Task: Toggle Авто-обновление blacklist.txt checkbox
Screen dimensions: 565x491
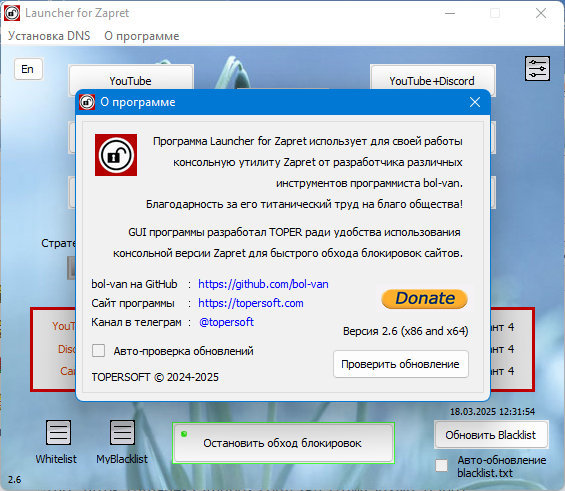Action: (441, 465)
